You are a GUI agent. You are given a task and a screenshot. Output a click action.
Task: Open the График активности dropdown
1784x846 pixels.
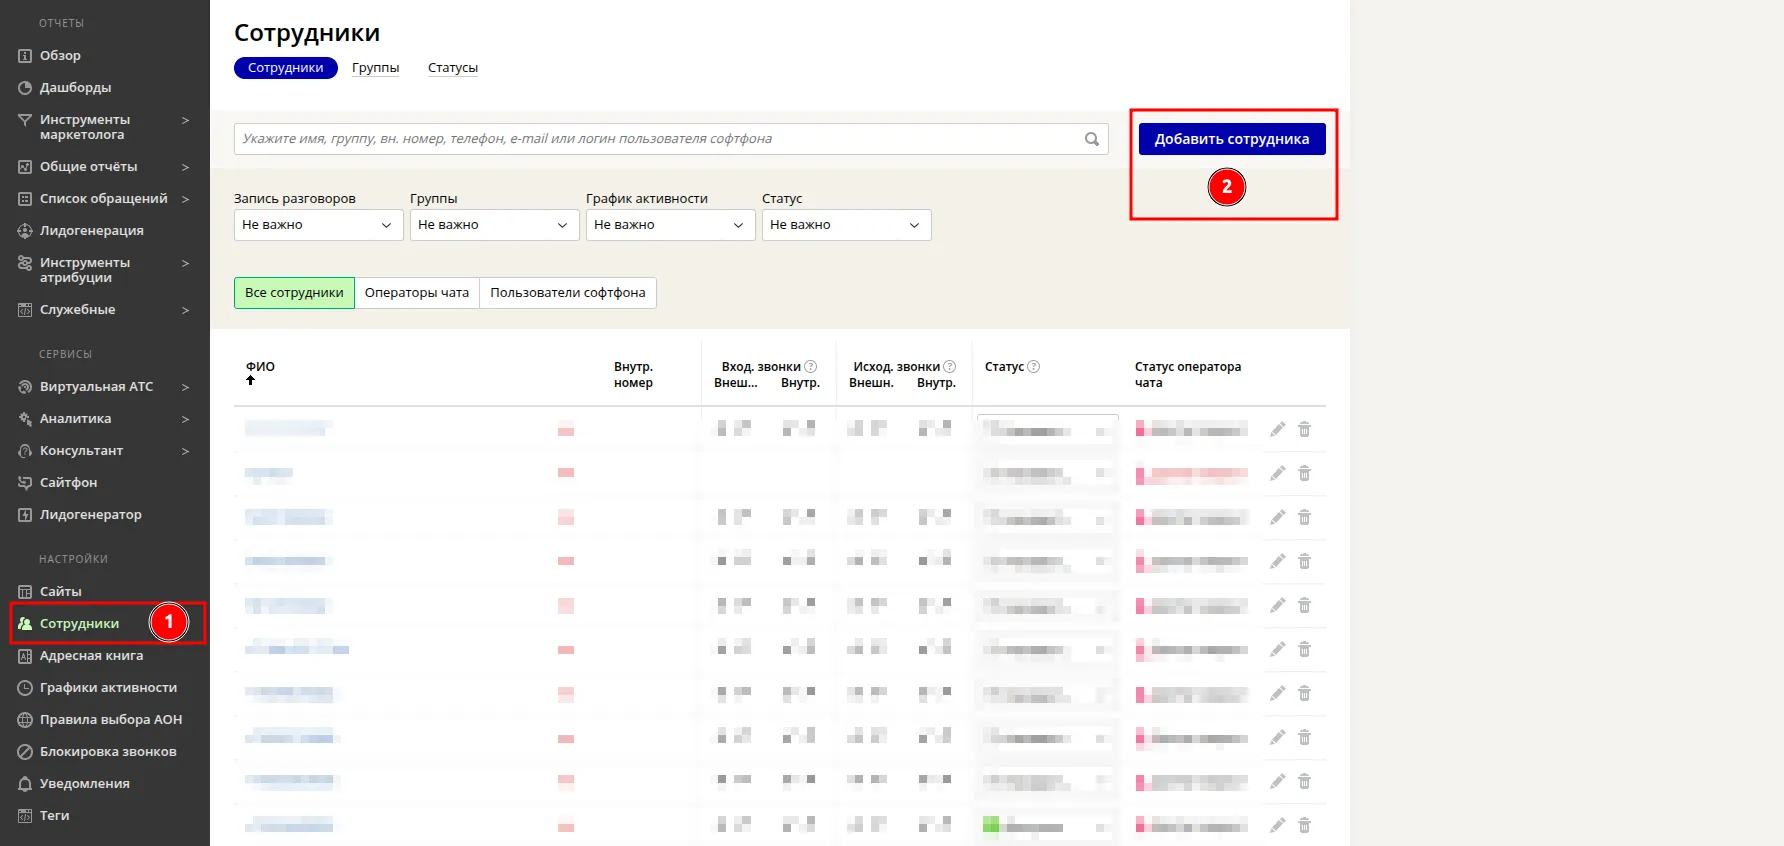tap(670, 225)
